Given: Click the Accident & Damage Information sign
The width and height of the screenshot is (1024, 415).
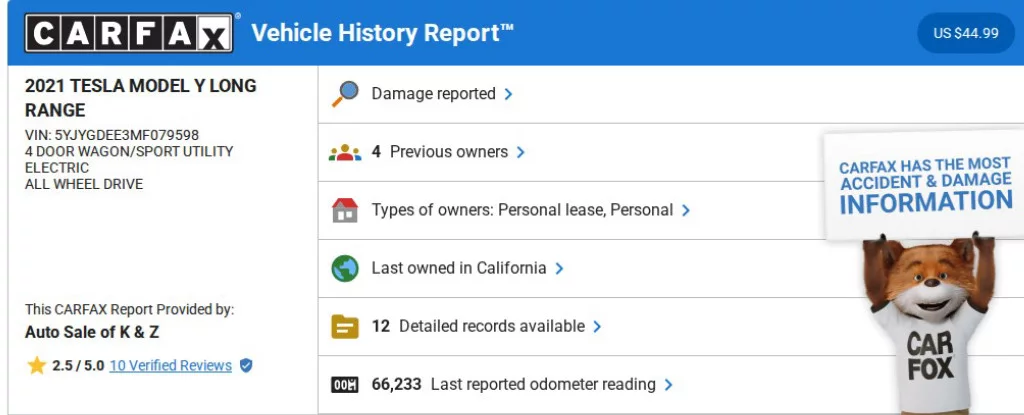Looking at the screenshot, I should point(924,184).
